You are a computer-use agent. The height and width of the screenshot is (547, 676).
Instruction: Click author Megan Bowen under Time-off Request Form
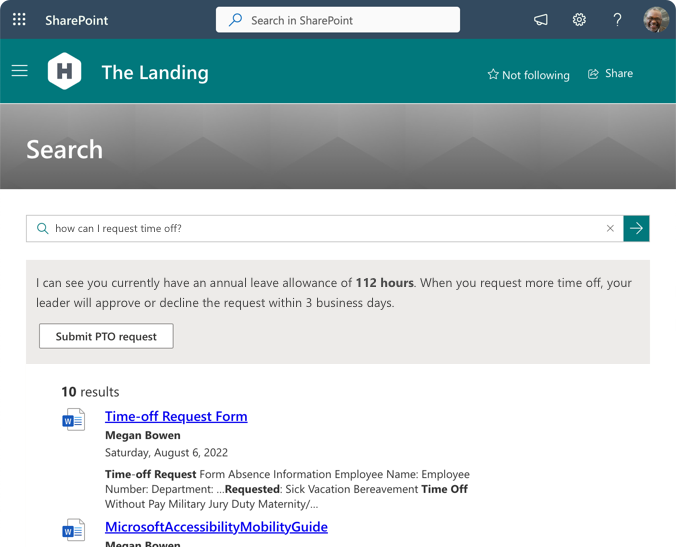point(143,435)
